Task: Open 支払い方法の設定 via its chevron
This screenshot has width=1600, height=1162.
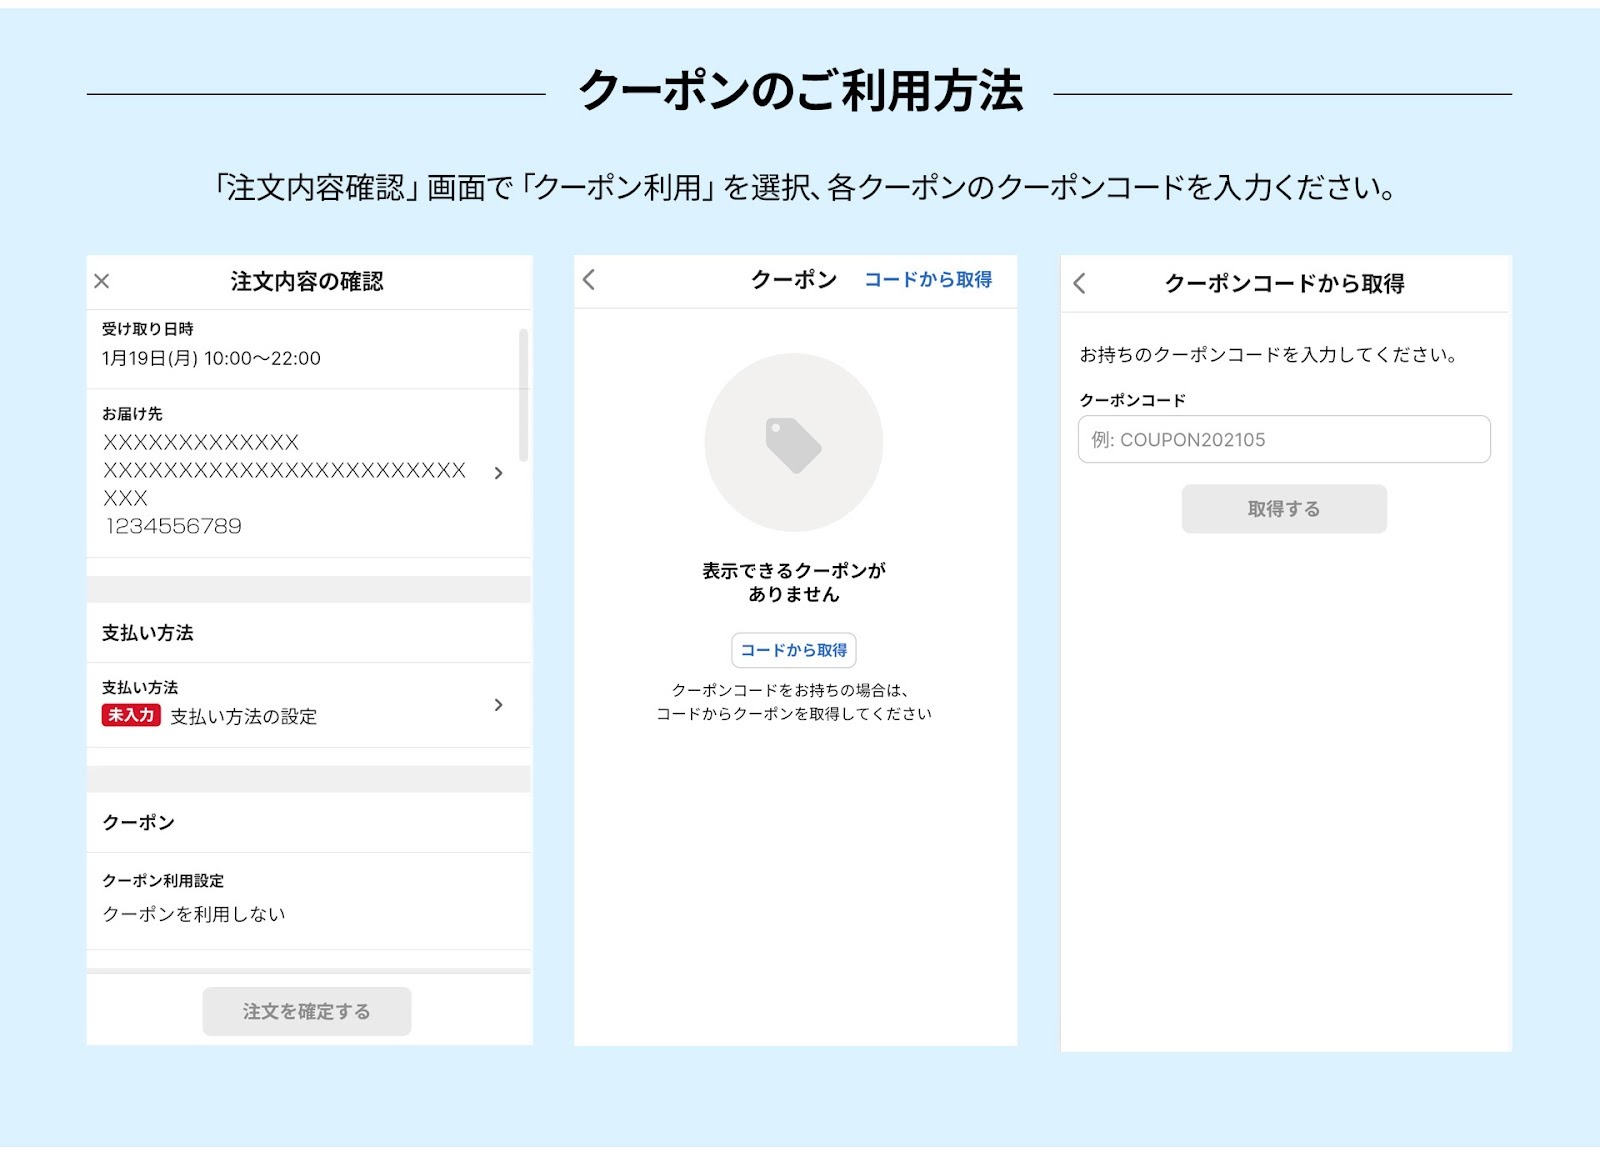Action: [x=498, y=705]
